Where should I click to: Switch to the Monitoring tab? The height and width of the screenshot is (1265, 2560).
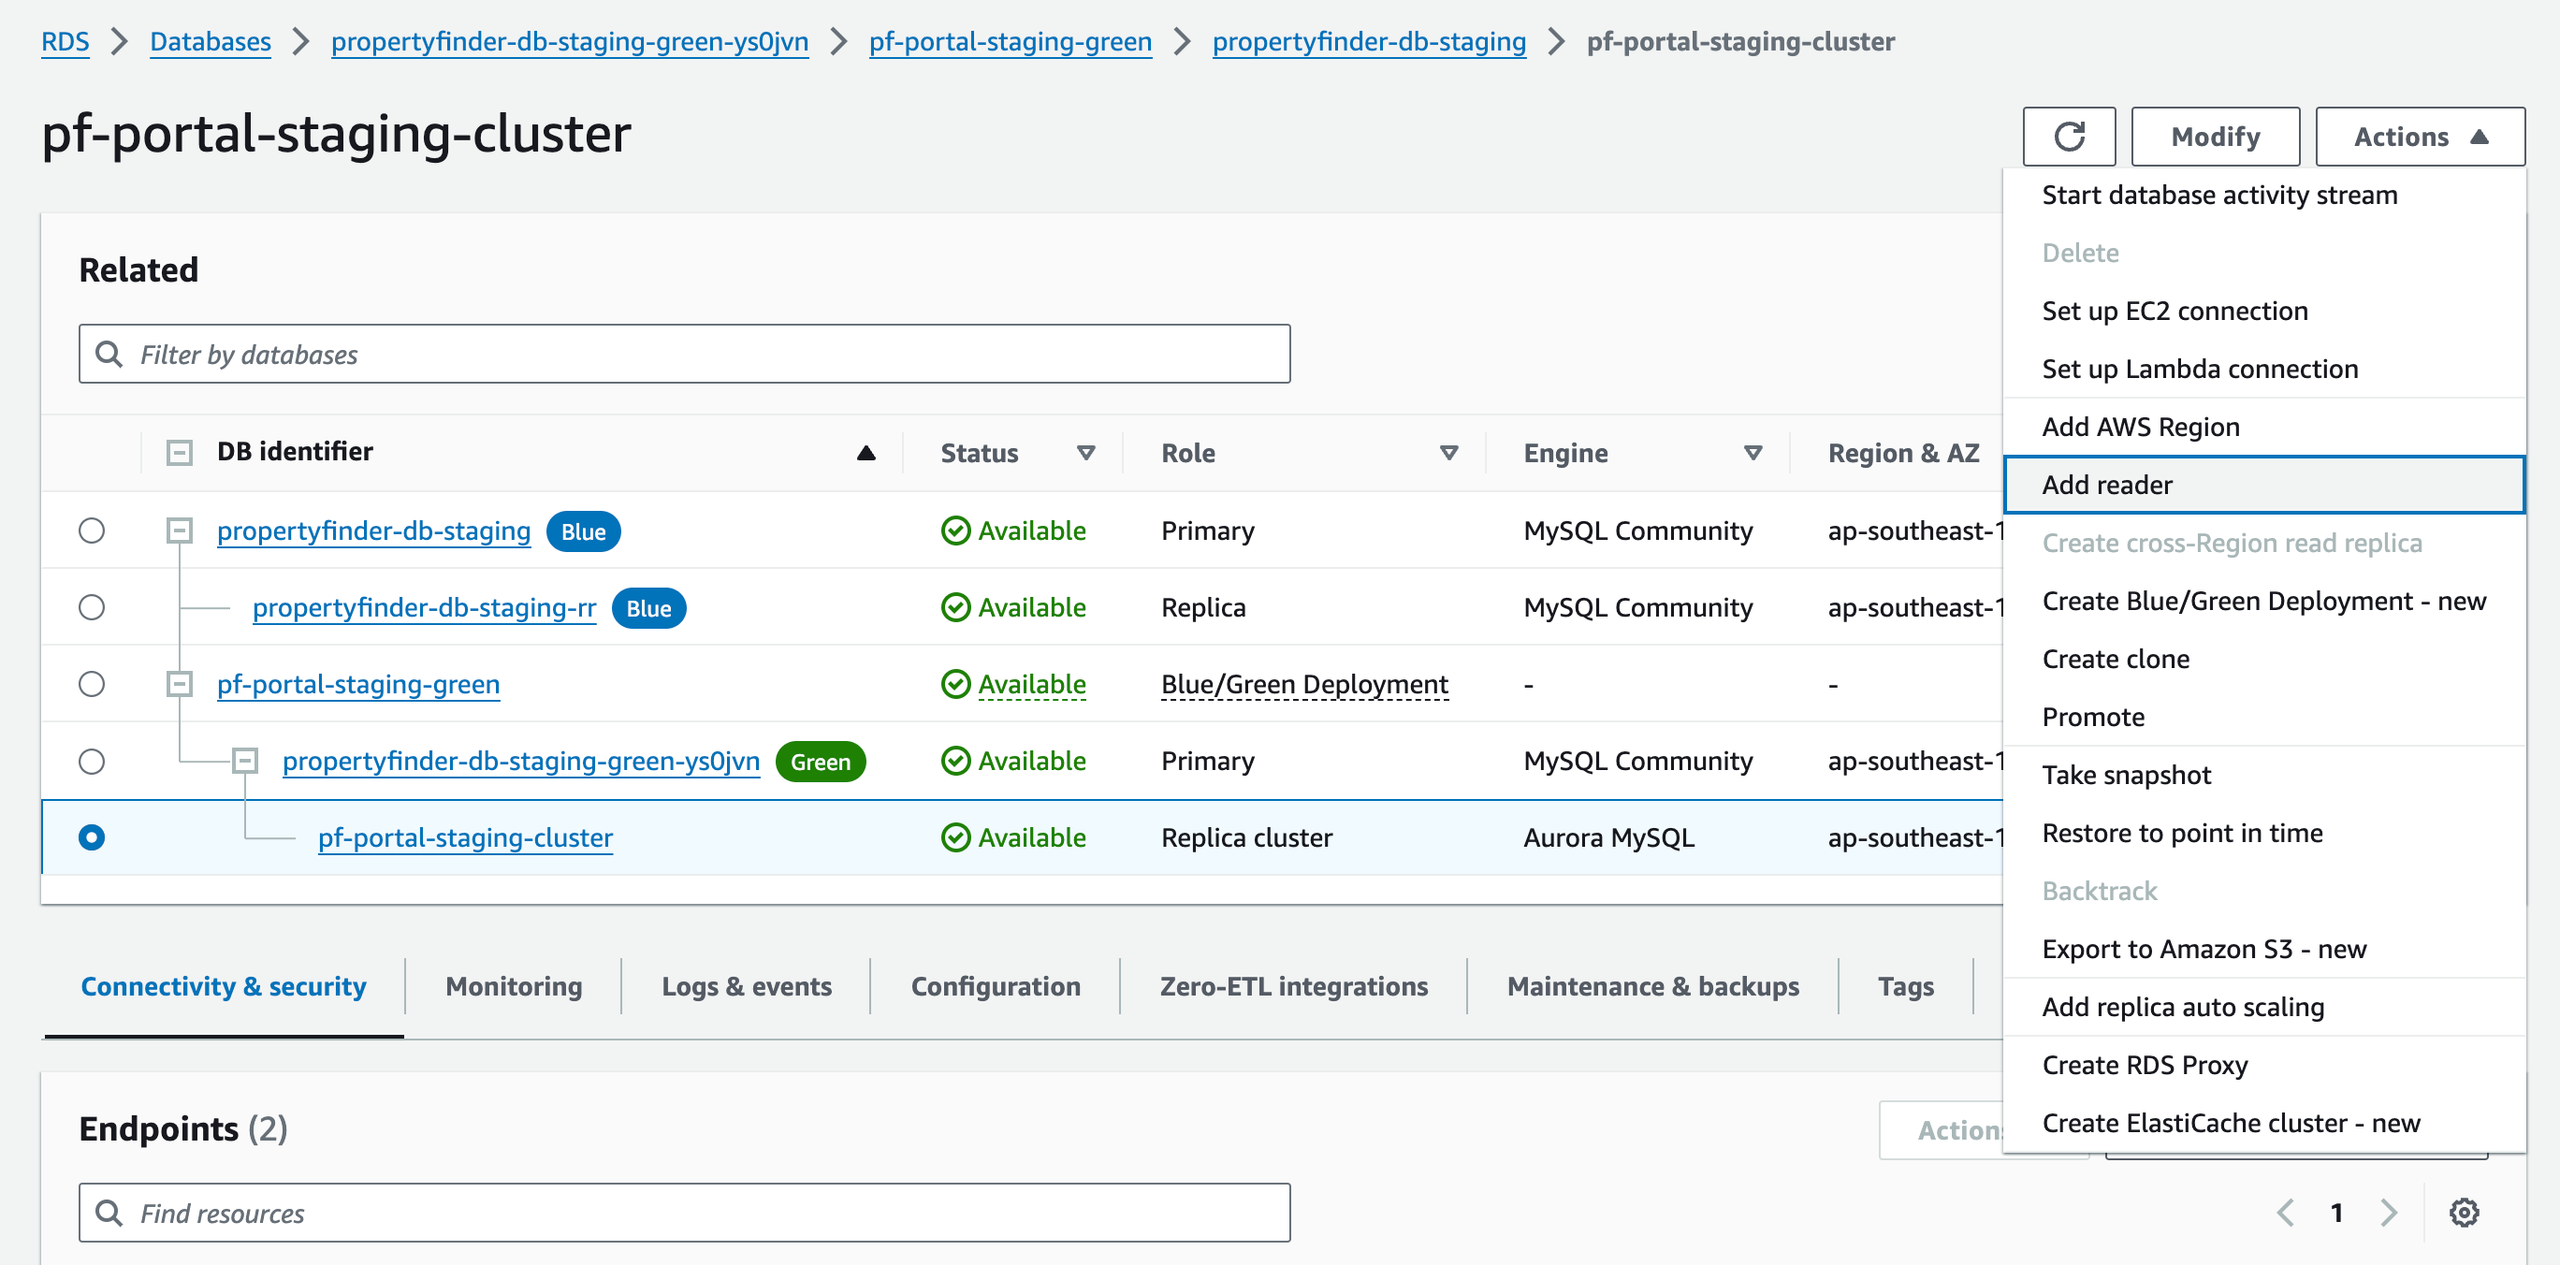(x=514, y=986)
